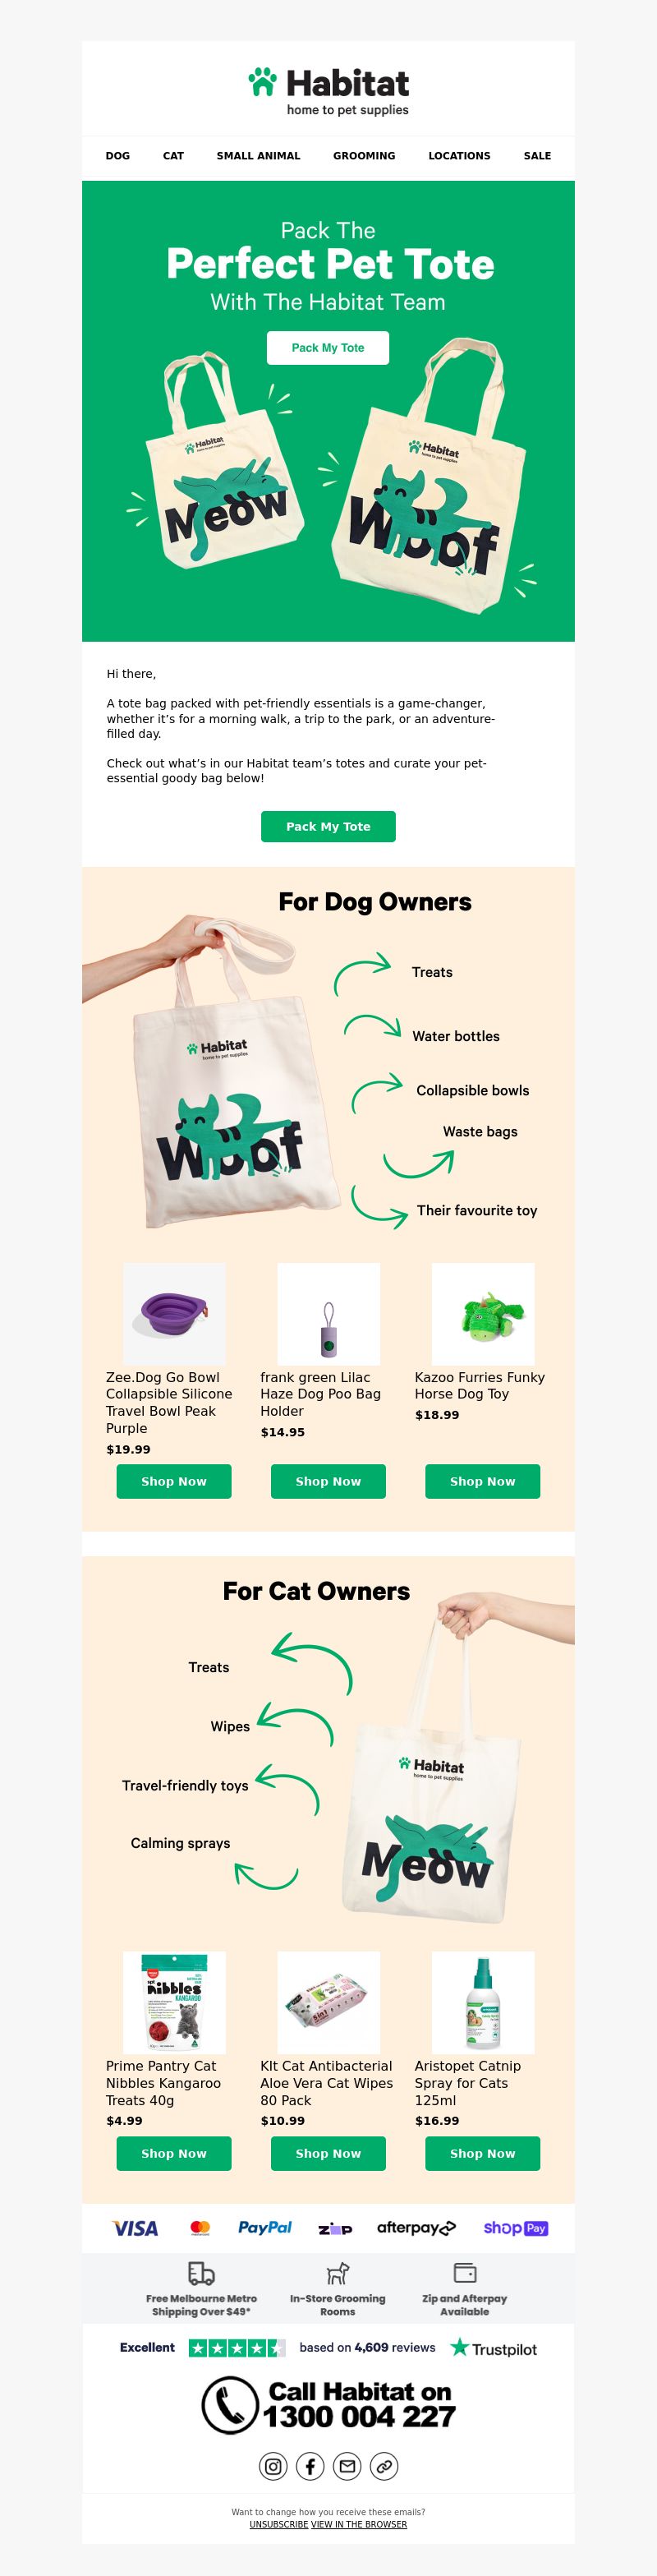657x2576 pixels.
Task: Click the white Pack My Tote button
Action: tap(328, 348)
